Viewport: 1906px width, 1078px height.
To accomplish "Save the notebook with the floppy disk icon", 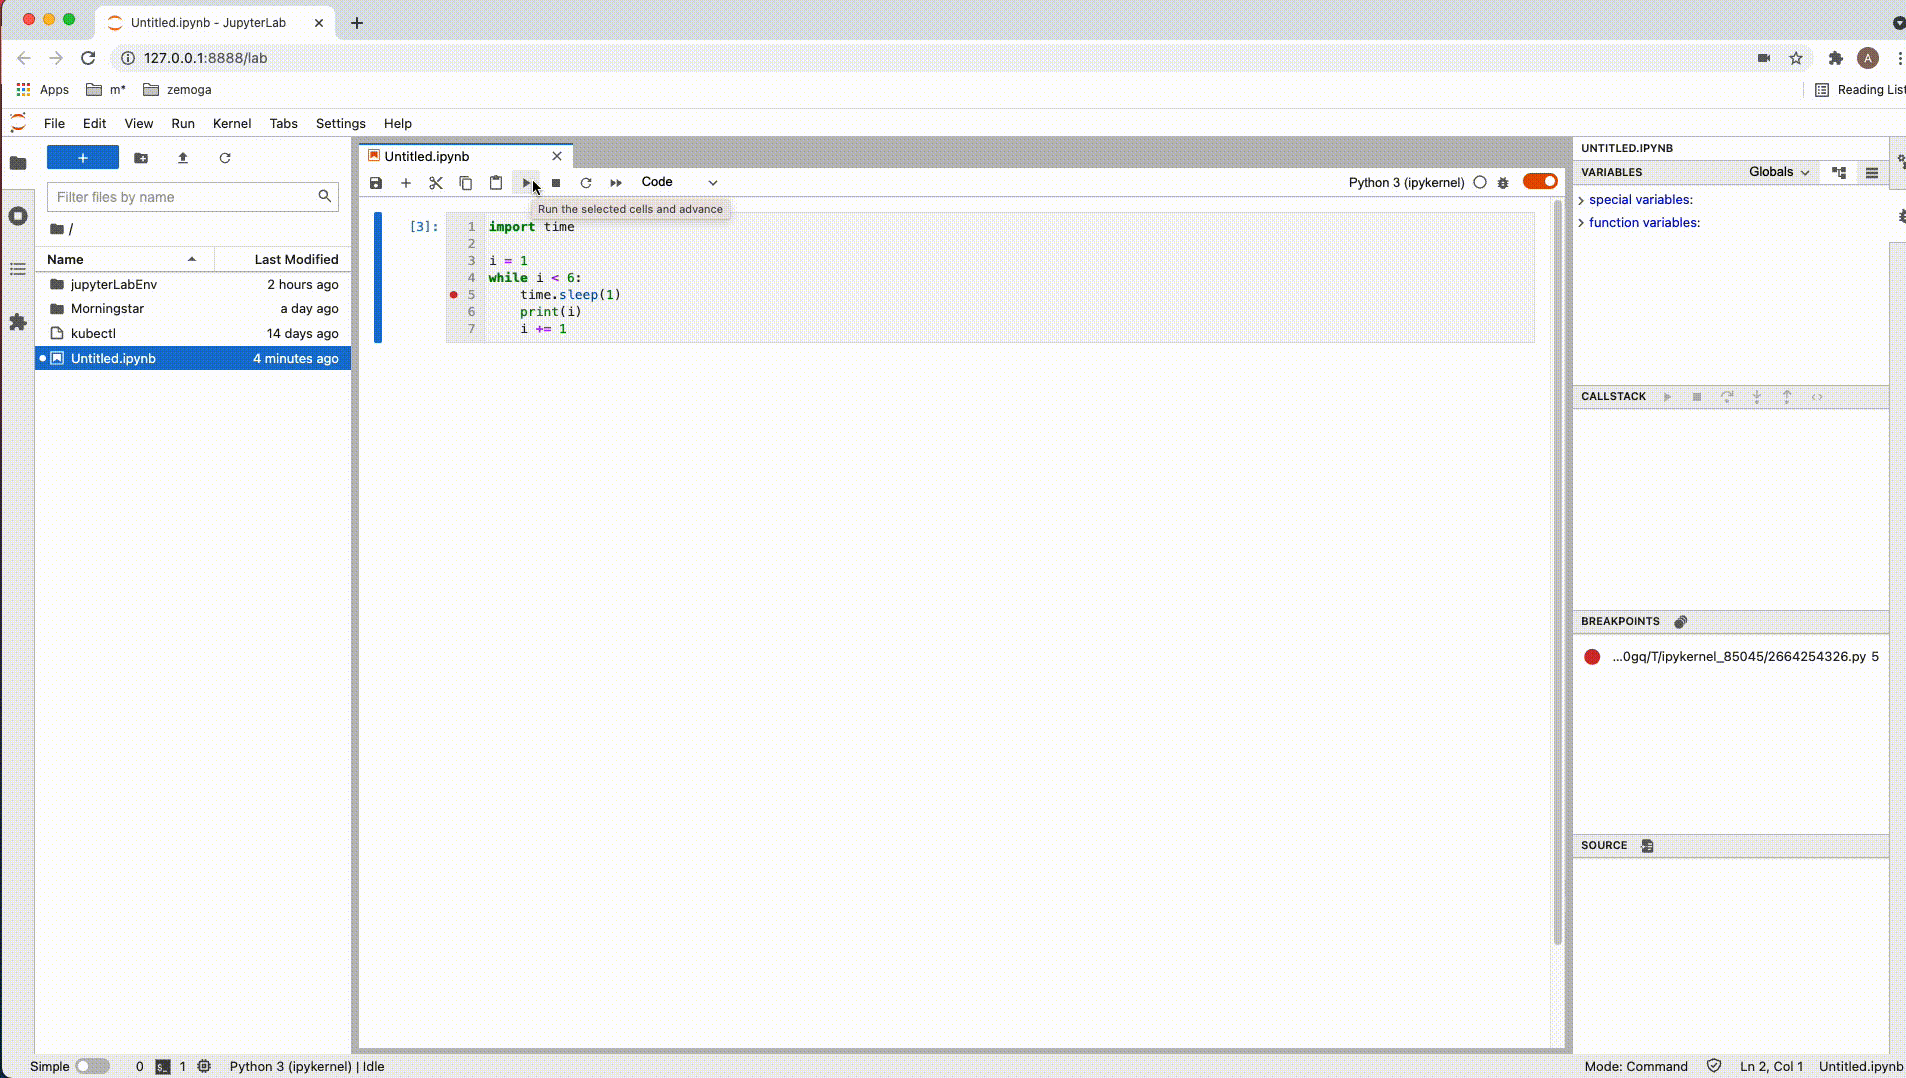I will click(x=376, y=183).
